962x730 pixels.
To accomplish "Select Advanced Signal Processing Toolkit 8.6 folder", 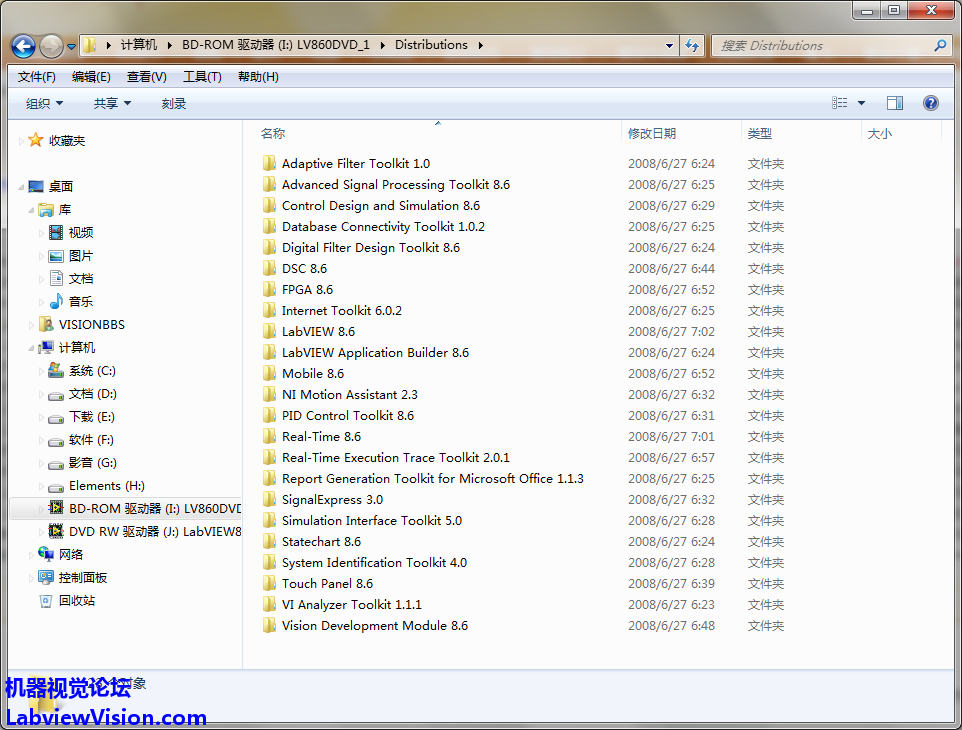I will click(x=396, y=185).
